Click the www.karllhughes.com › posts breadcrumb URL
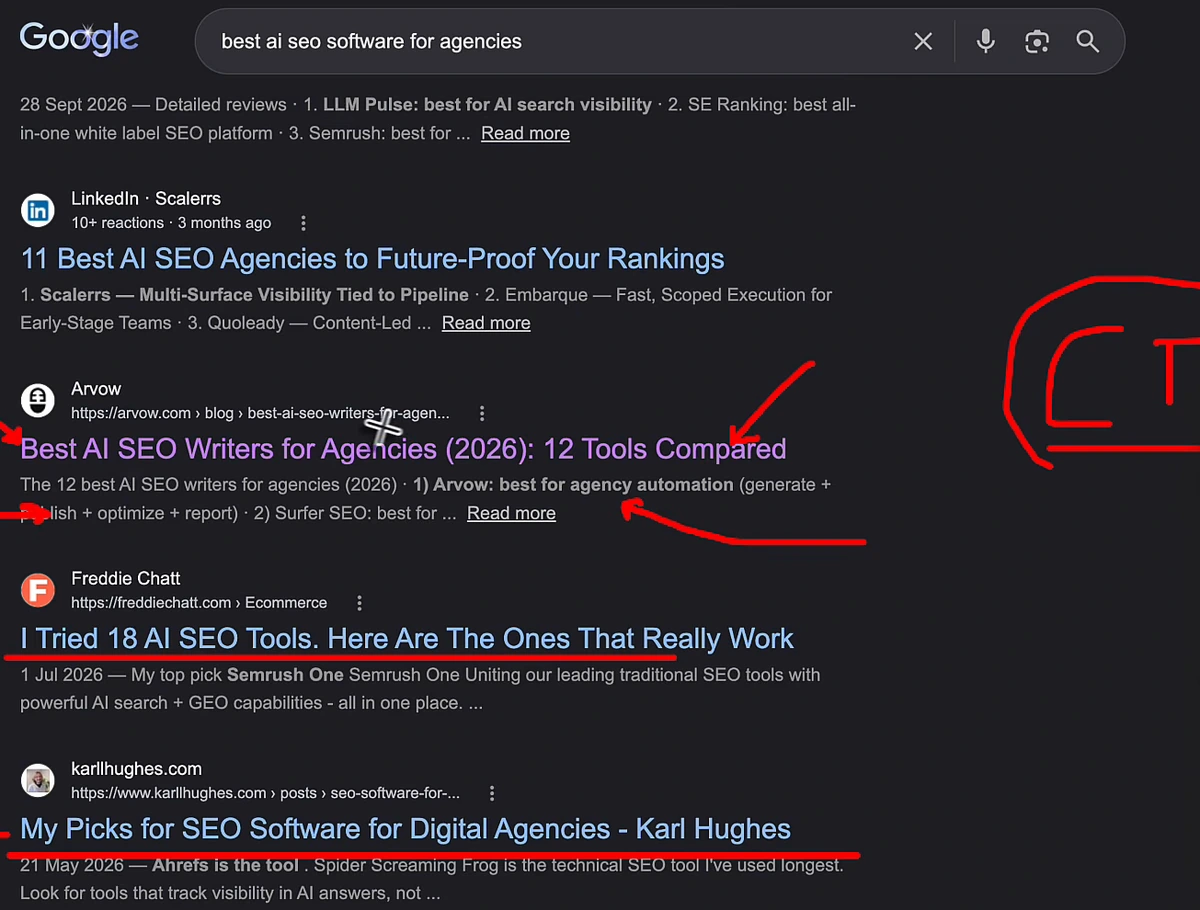The width and height of the screenshot is (1200, 910). click(265, 793)
